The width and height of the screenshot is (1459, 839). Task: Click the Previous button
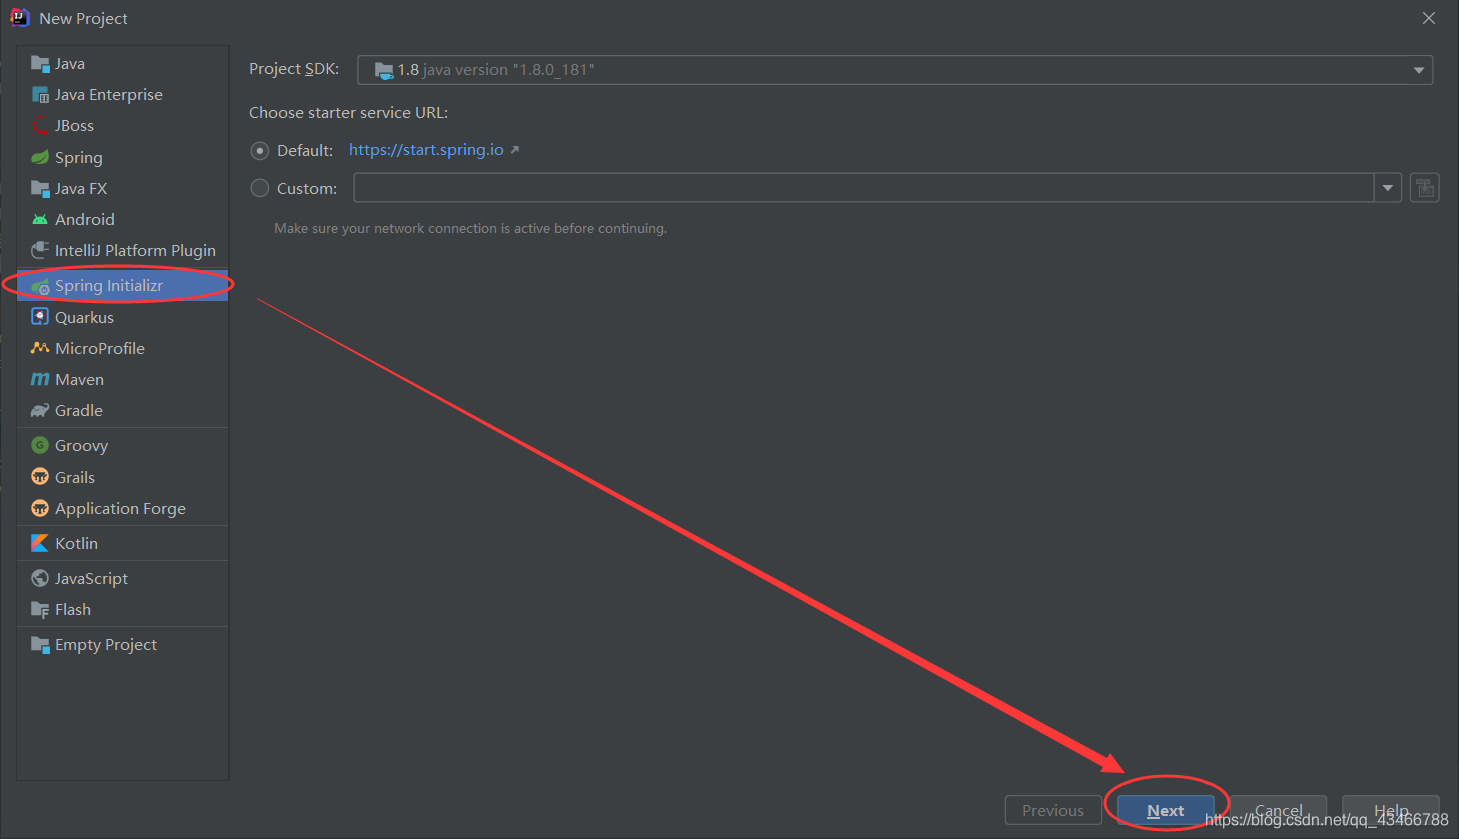point(1053,811)
